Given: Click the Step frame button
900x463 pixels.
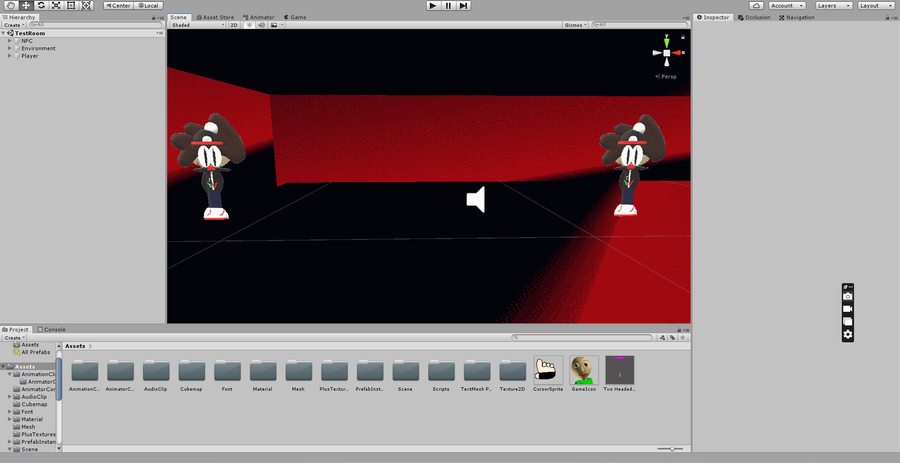Looking at the screenshot, I should pyautogui.click(x=463, y=5).
